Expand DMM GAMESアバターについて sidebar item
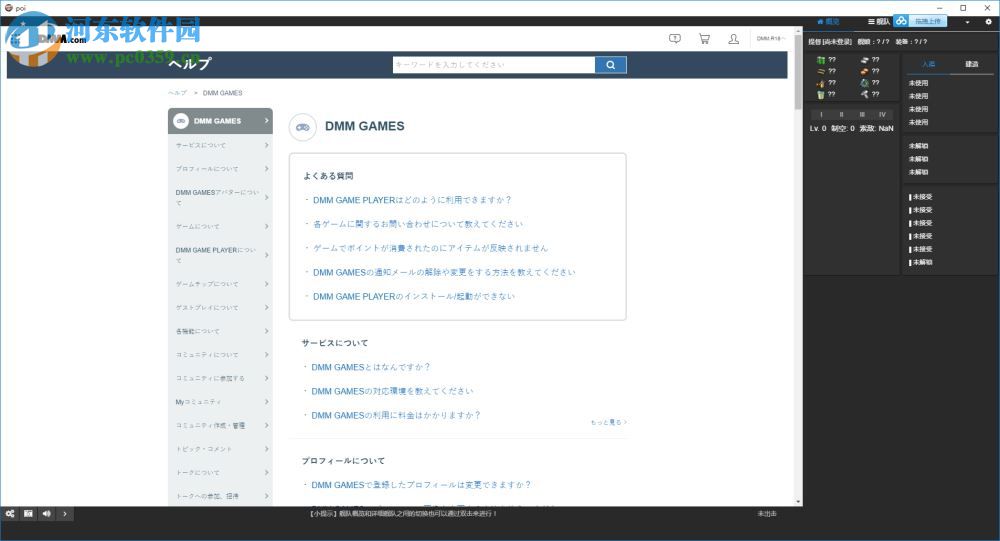 click(x=220, y=198)
